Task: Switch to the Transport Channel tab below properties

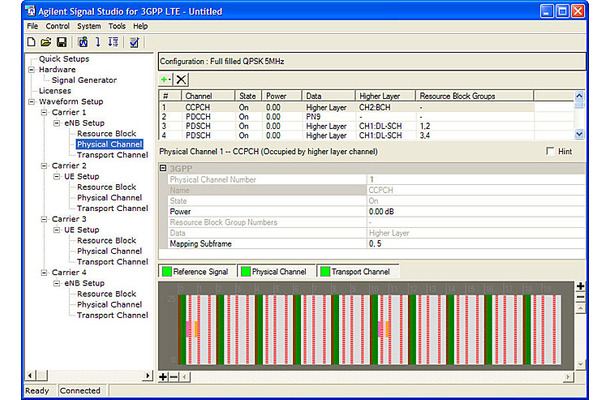Action: point(357,272)
